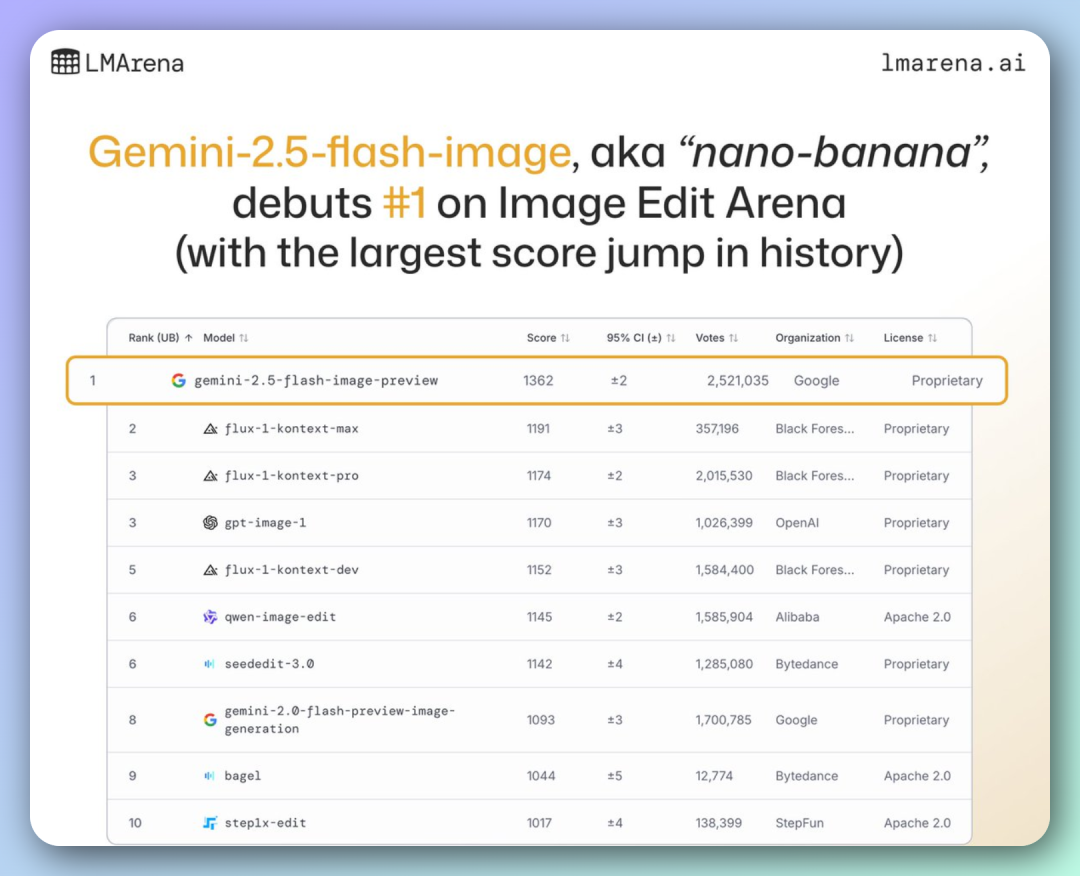This screenshot has height=876, width=1080.
Task: Open the gpt-image-1 model name
Action: [x=265, y=523]
